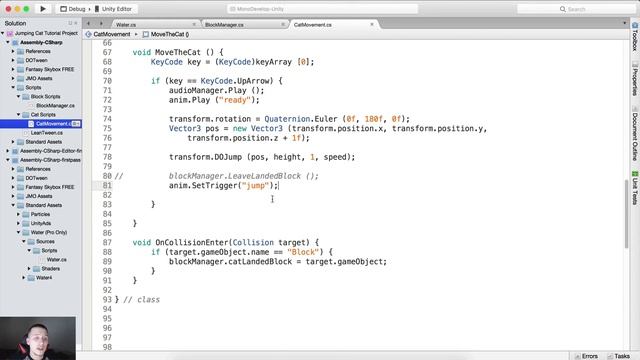Click the magnifier icon in the search box
Screen dimensions: 640x360
point(562,9)
